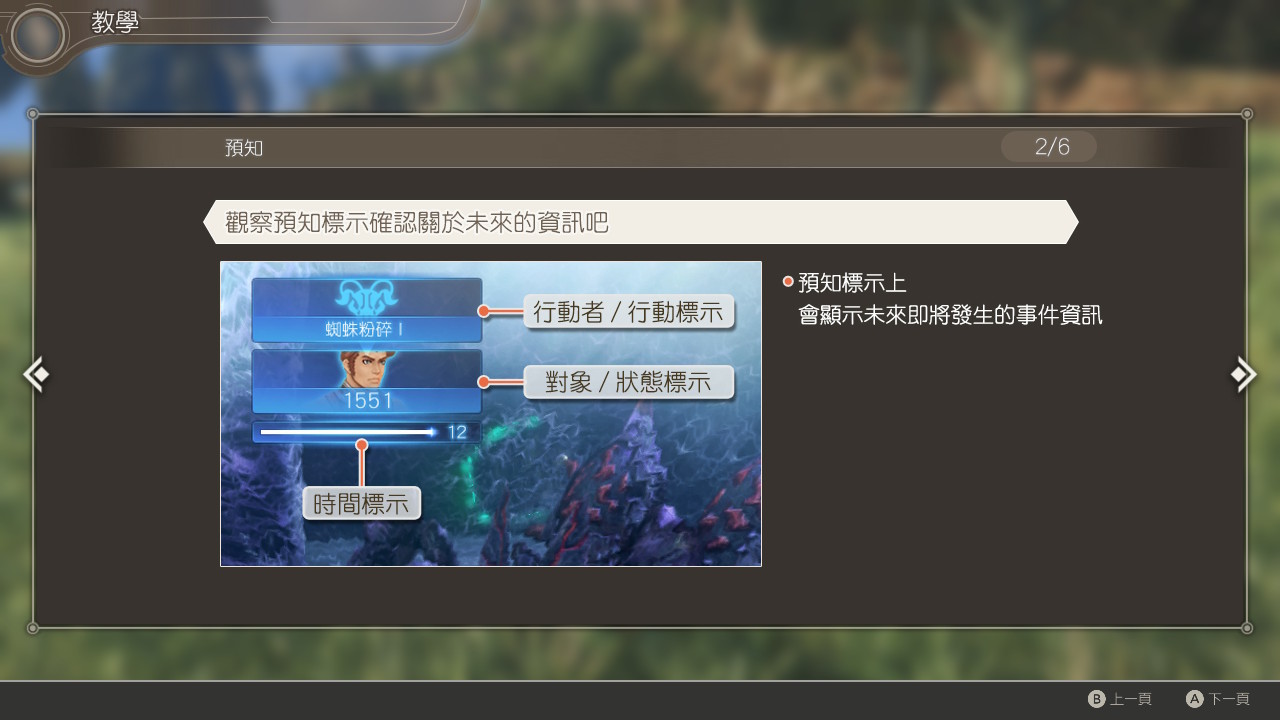Click the right arrow for the next page

(1244, 374)
